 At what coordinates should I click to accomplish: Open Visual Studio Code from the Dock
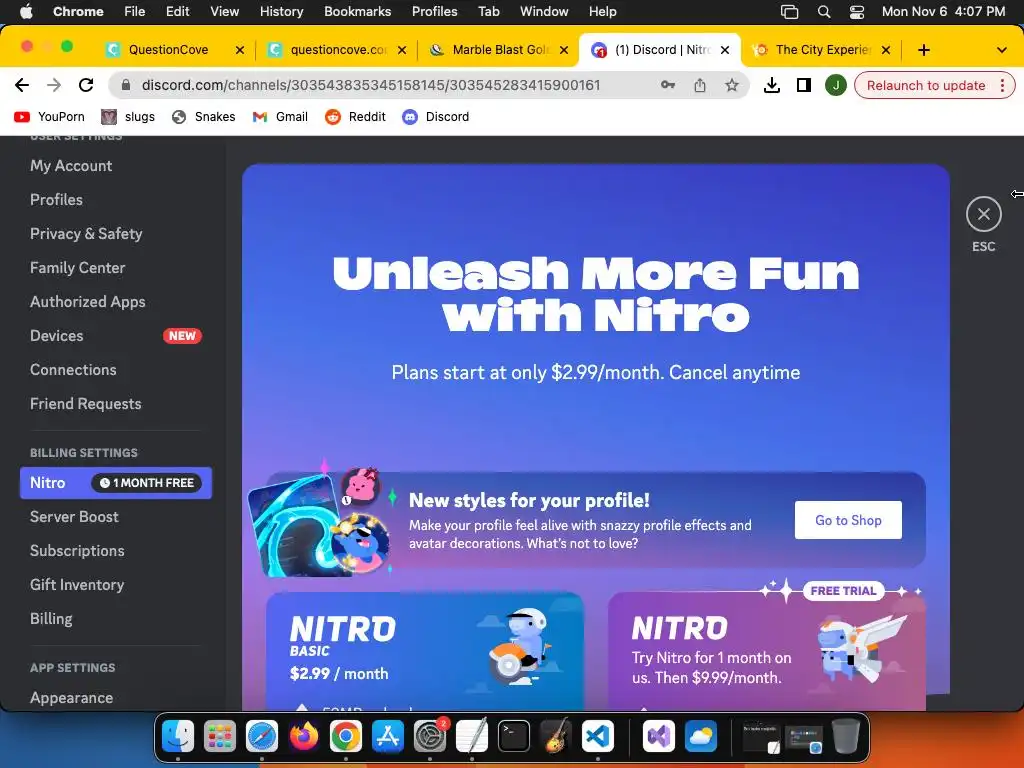[598, 737]
